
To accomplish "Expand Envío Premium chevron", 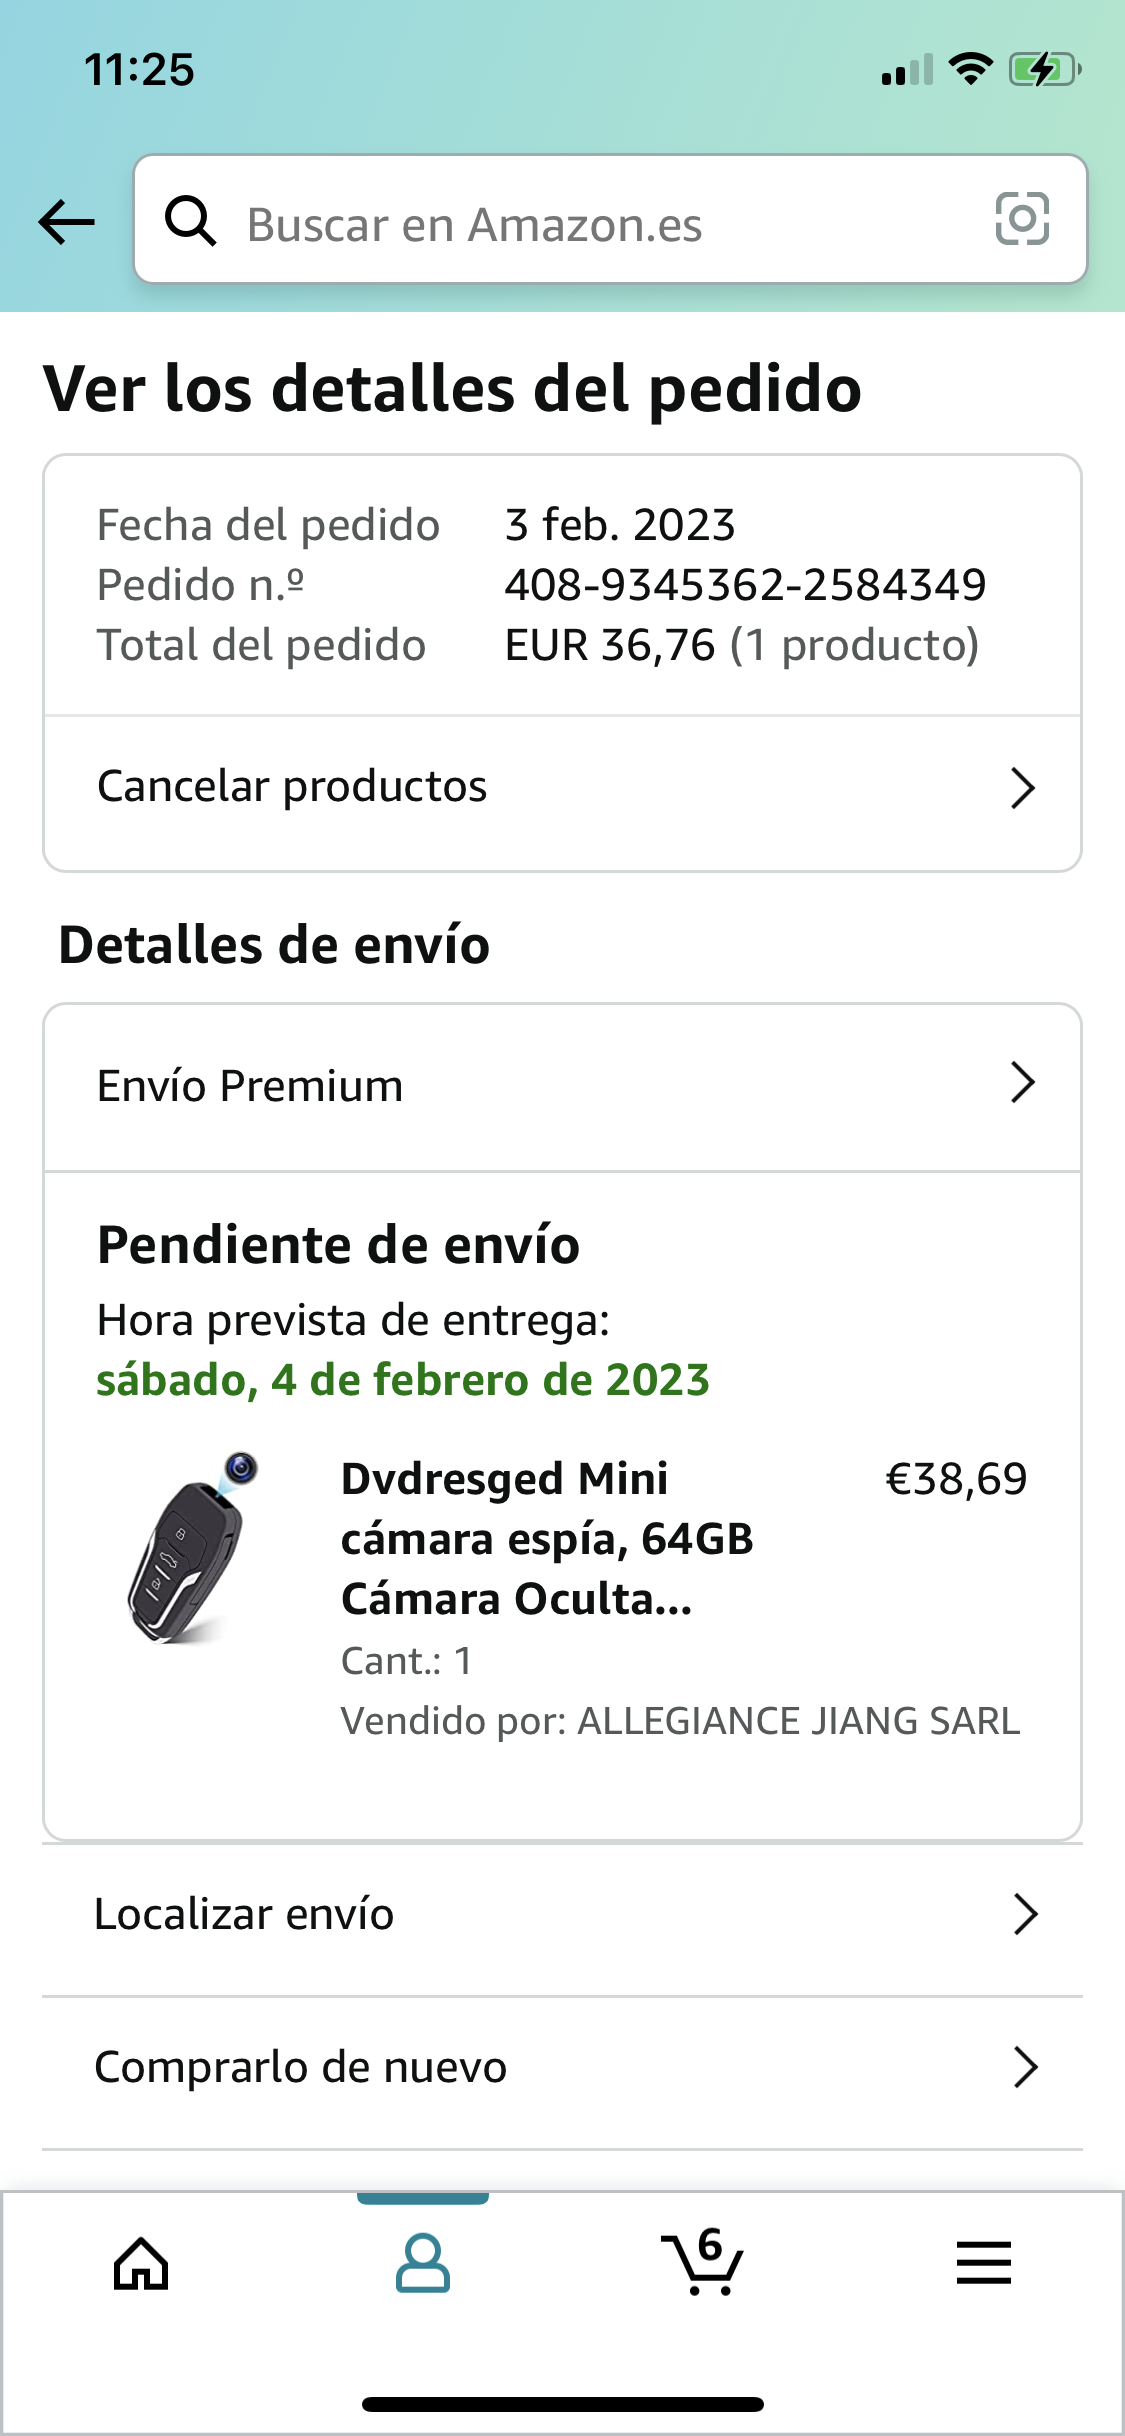I will click(x=1022, y=1083).
